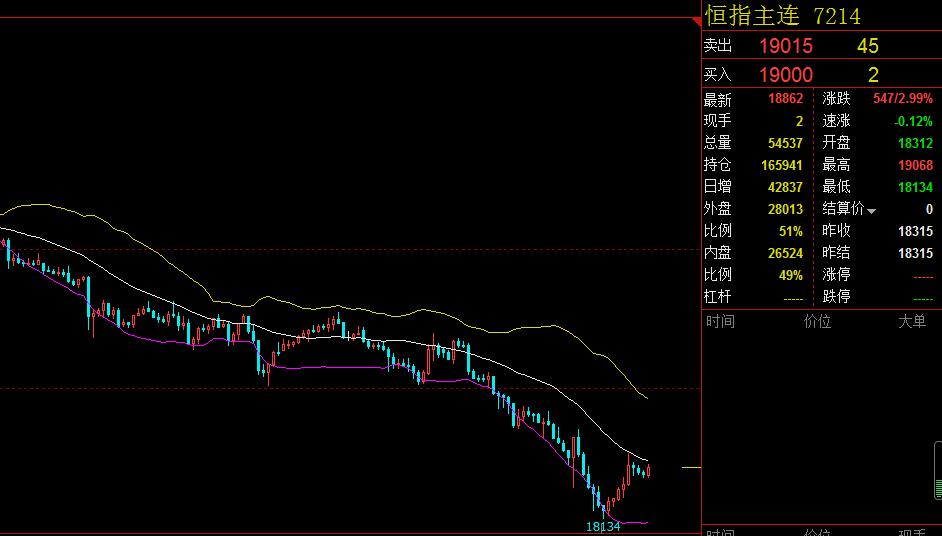Click the 外盘 value 28013

pos(785,209)
